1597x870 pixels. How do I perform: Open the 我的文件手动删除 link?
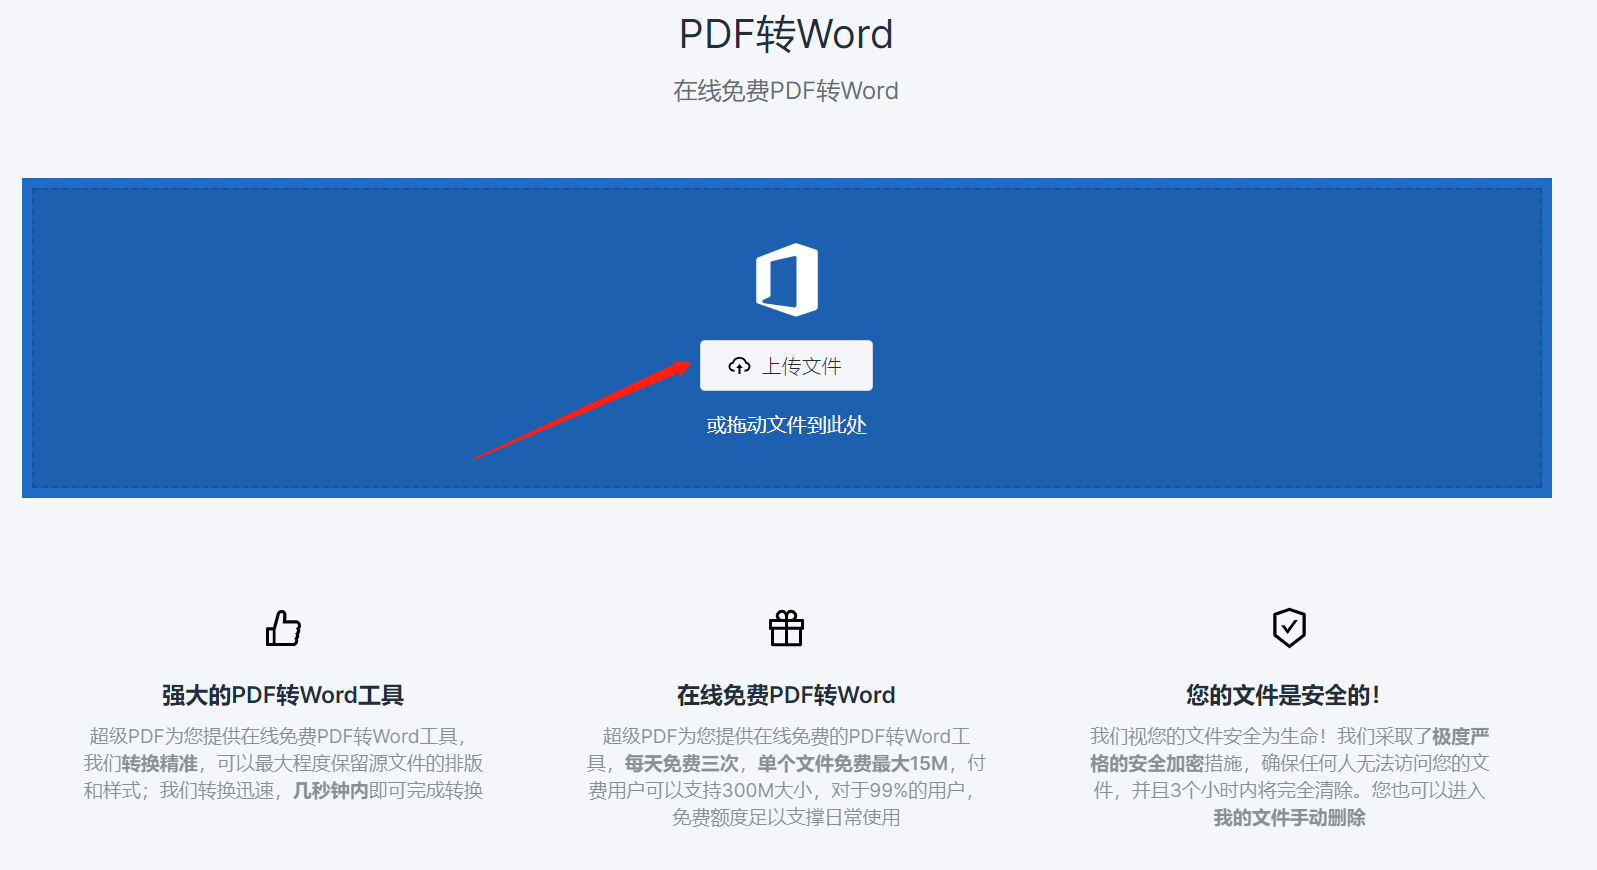click(1289, 818)
